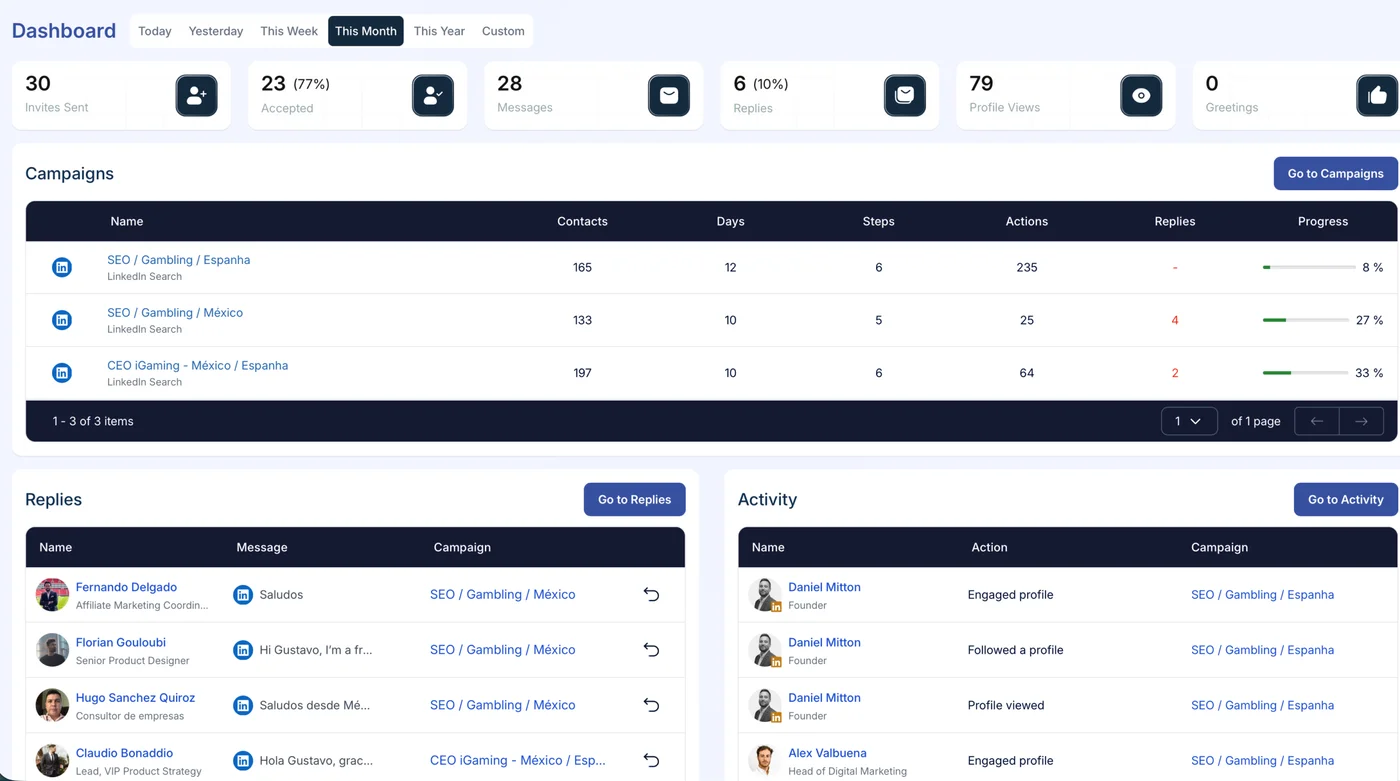Click the 33 % progress bar
This screenshot has height=781, width=1400.
[1306, 373]
